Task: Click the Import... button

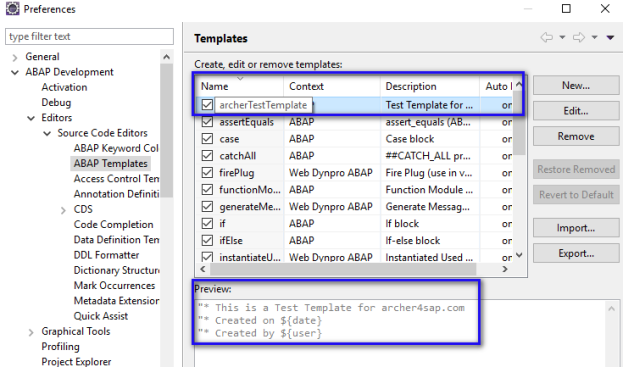Action: (x=576, y=228)
